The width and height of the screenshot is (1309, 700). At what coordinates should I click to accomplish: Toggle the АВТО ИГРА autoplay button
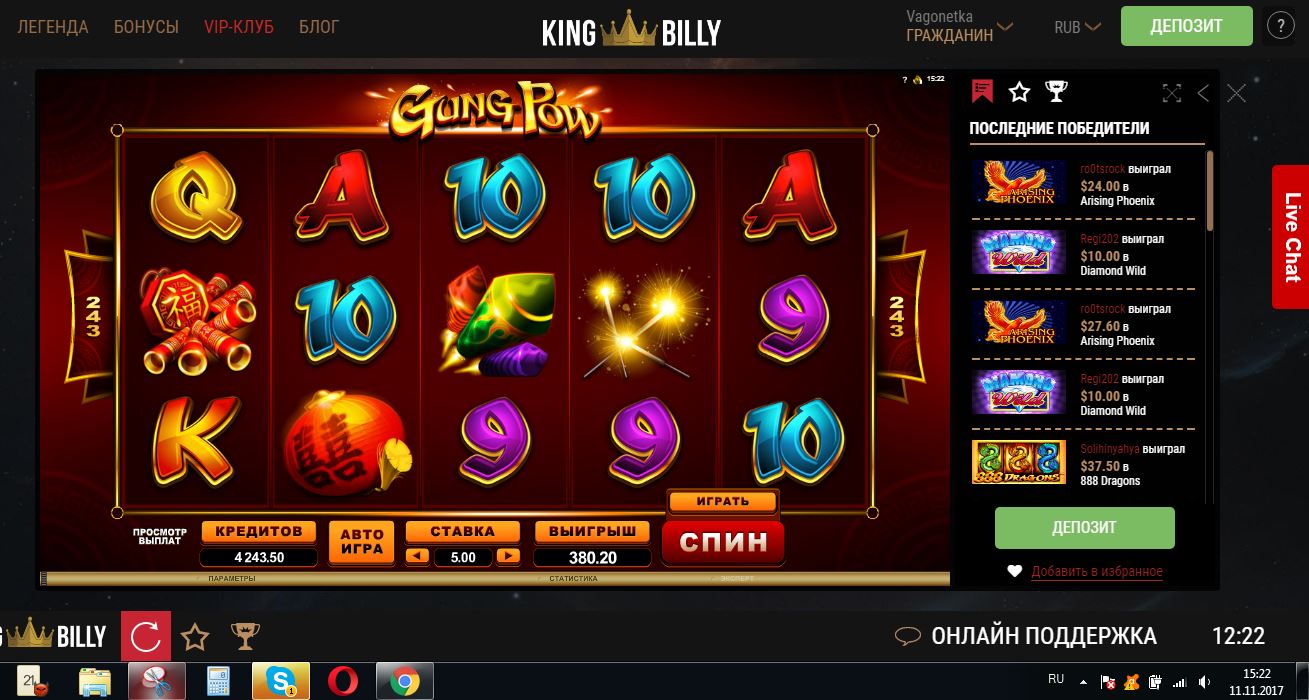tap(362, 542)
